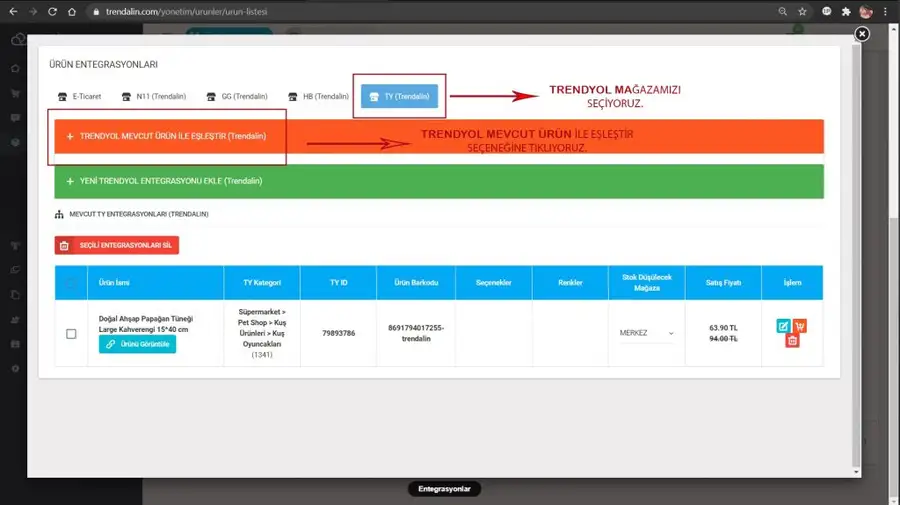Click the browser home icon

tap(72, 11)
